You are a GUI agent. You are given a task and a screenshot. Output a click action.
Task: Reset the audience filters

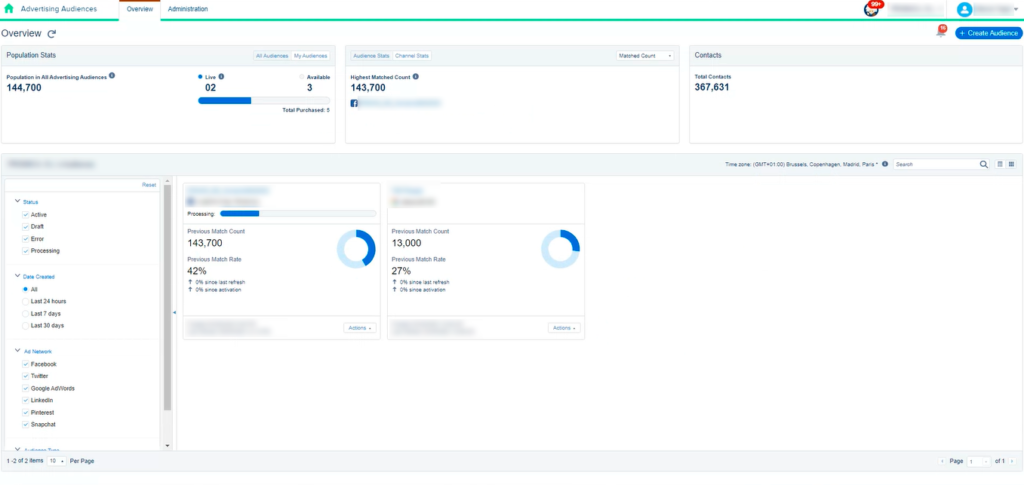[x=148, y=185]
